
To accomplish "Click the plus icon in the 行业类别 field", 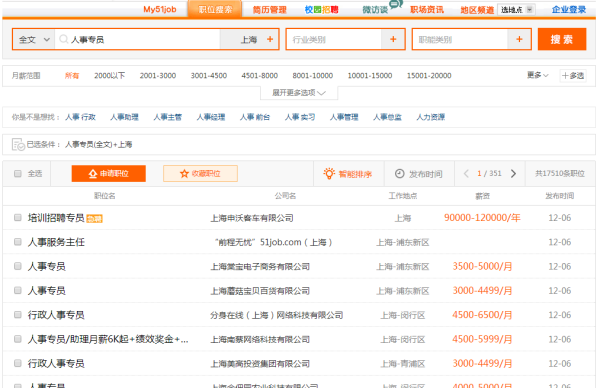I will [x=393, y=39].
